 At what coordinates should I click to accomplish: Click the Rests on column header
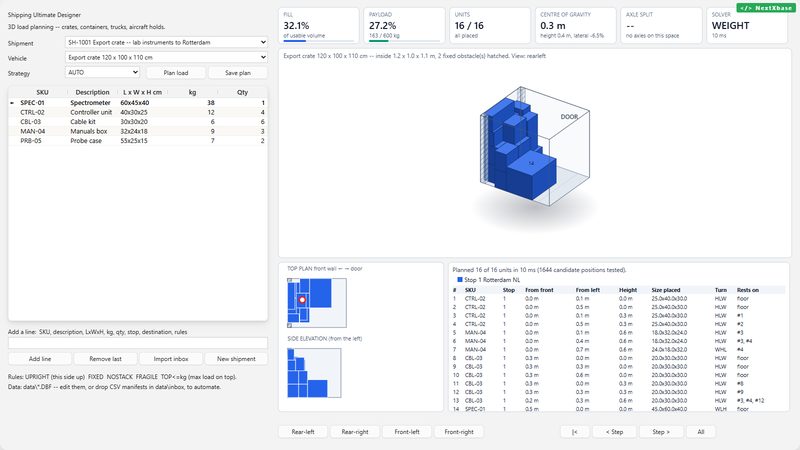click(747, 290)
